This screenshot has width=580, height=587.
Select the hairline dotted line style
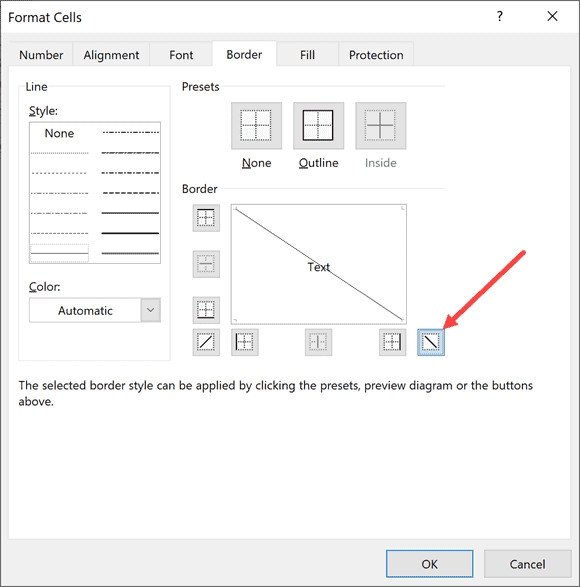(x=59, y=153)
